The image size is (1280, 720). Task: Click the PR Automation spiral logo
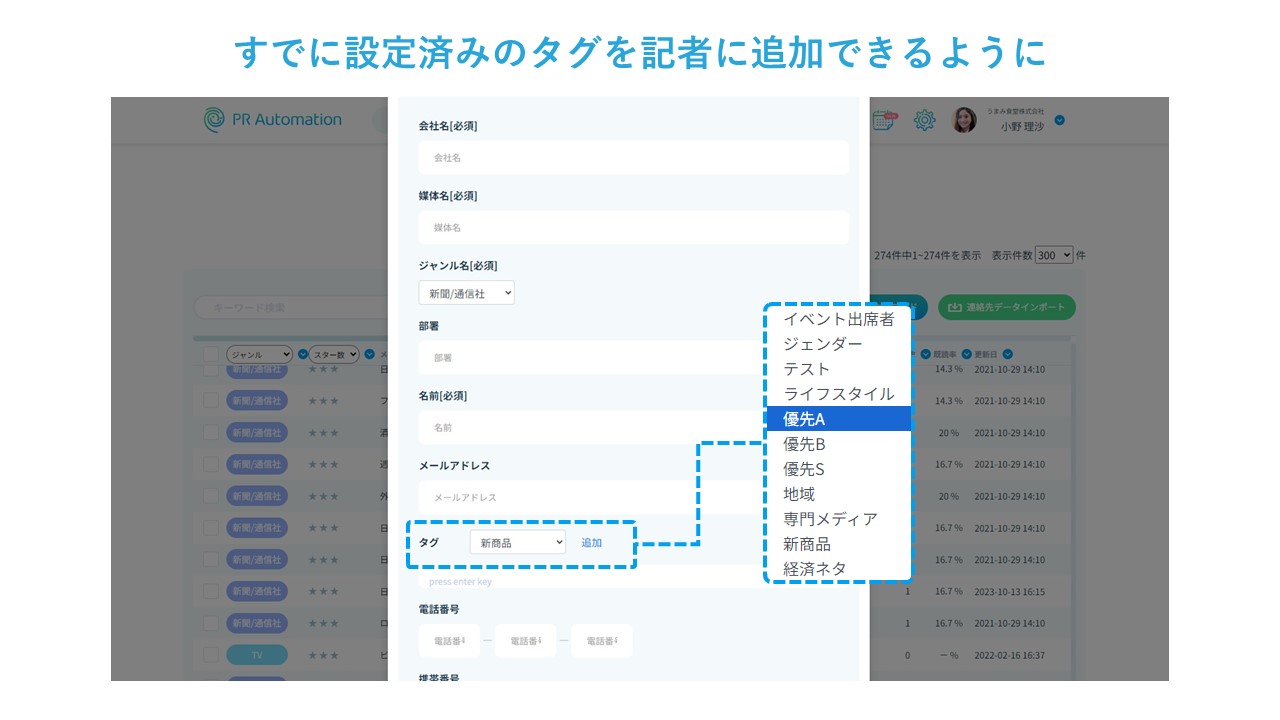coord(214,120)
